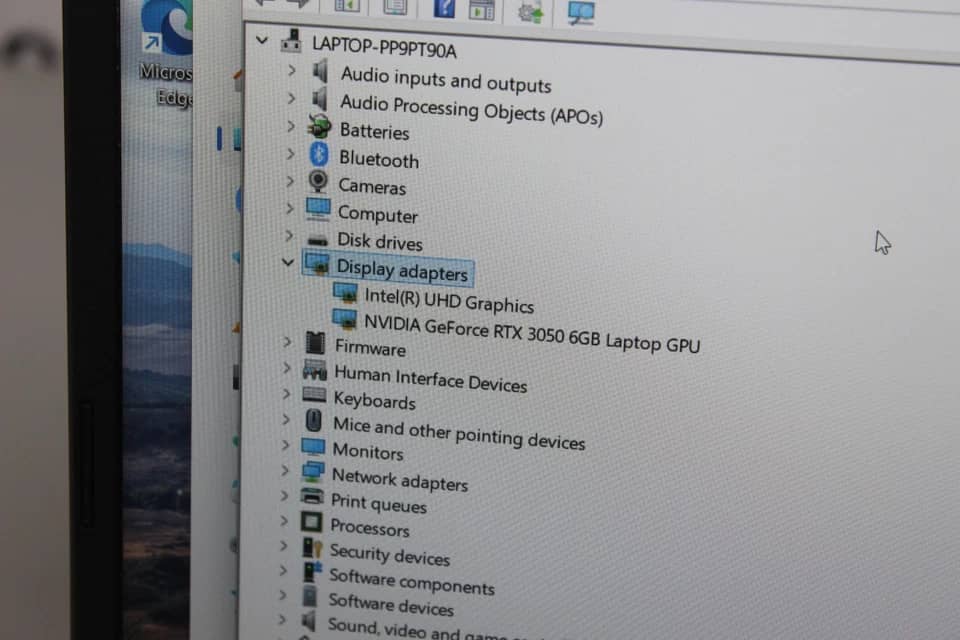Click the Show action pane toolbar icon

[481, 9]
